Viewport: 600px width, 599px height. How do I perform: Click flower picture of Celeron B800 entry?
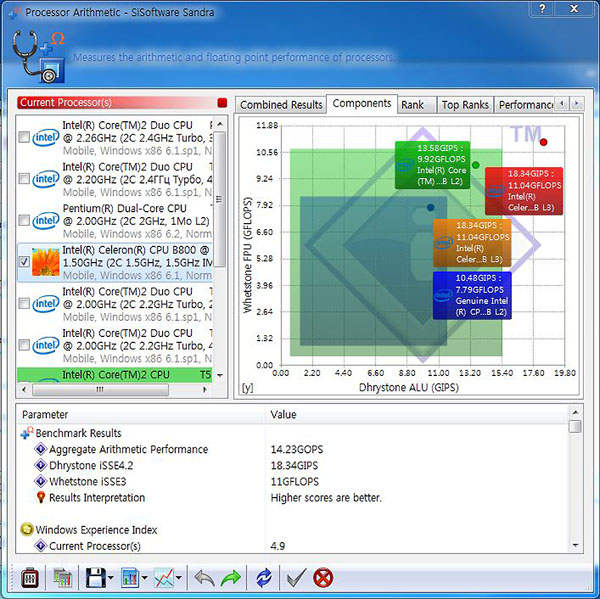tap(46, 262)
